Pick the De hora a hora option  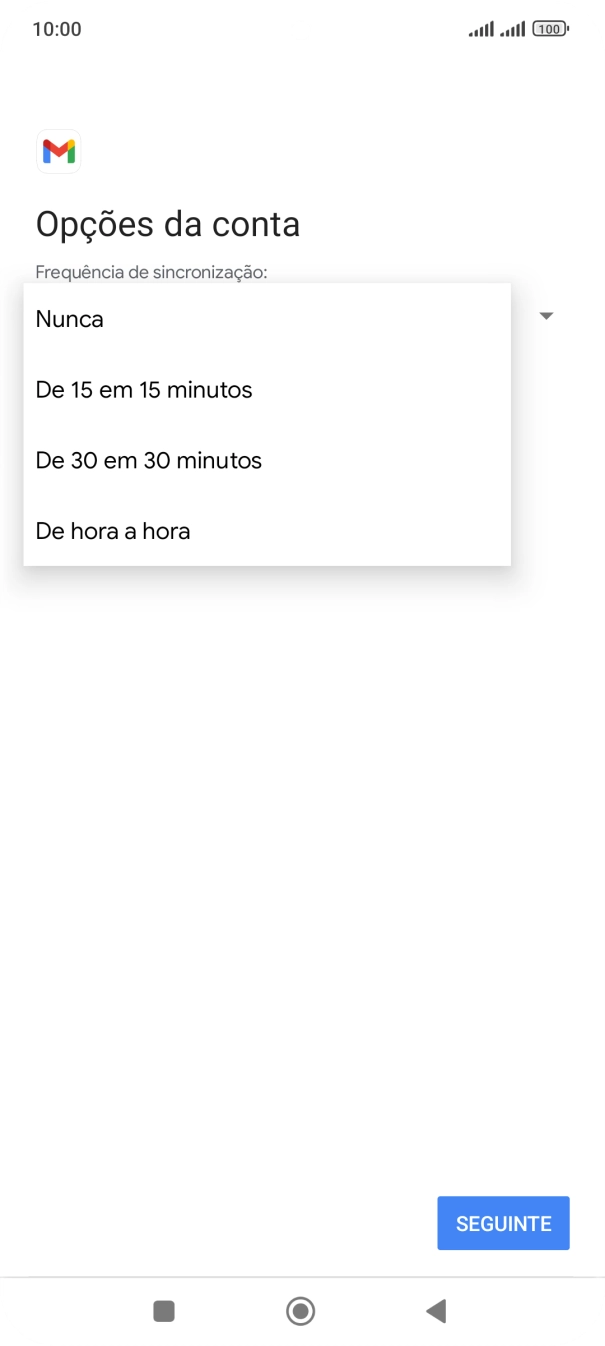pos(112,531)
